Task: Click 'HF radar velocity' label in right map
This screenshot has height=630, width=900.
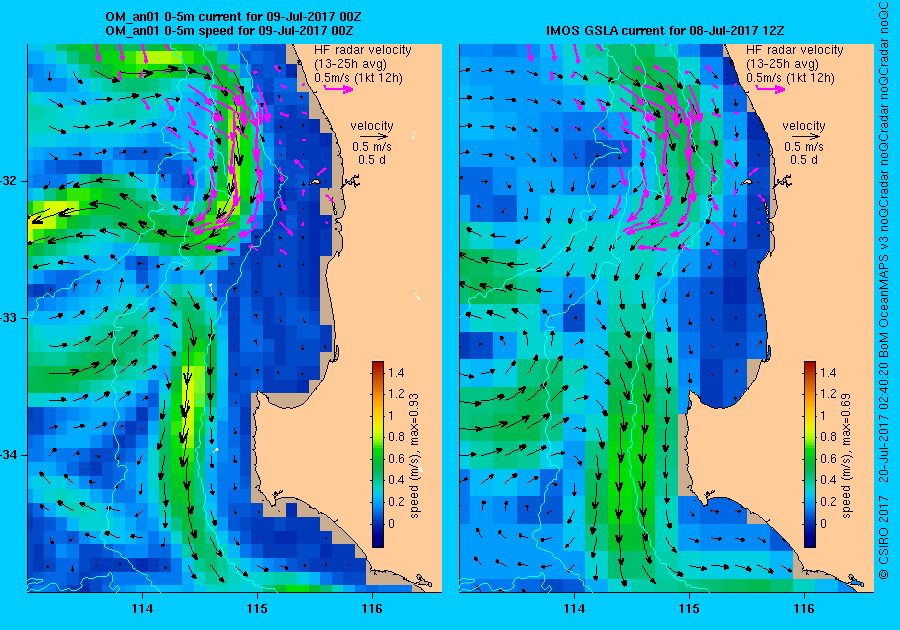Action: (795, 50)
